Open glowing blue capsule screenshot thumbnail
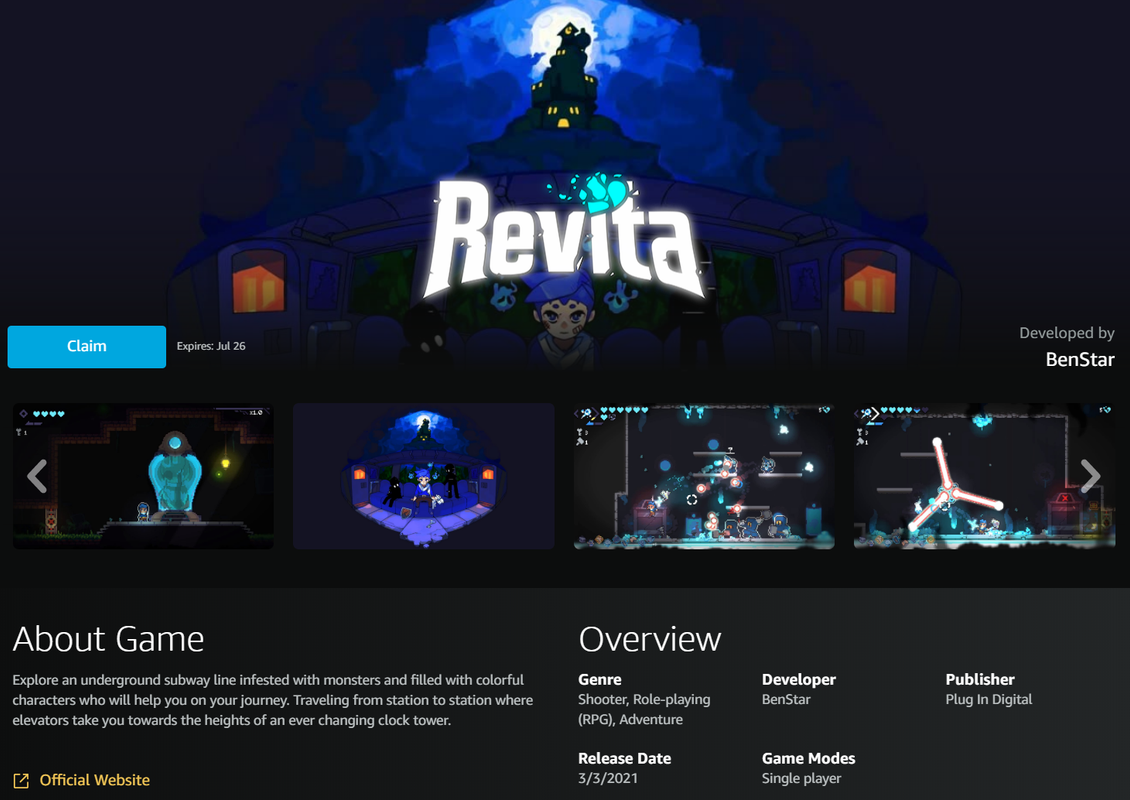This screenshot has width=1130, height=800. [143, 476]
